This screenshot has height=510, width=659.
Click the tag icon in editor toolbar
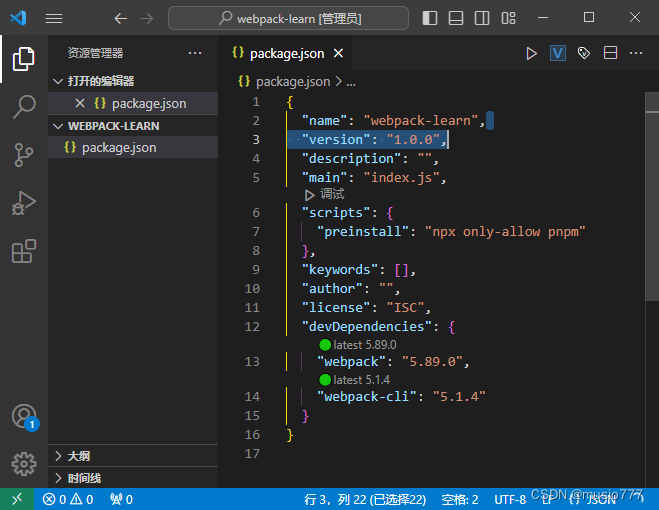584,53
